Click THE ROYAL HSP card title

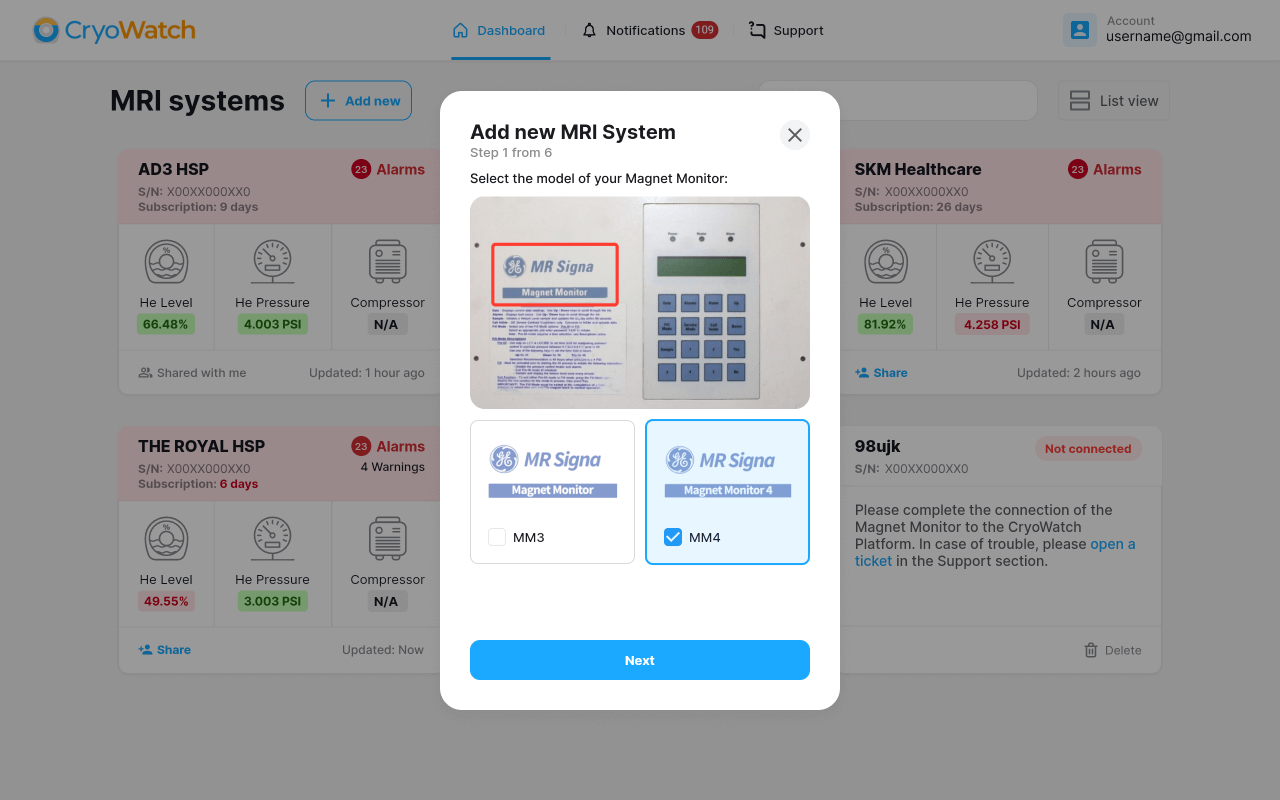pos(201,446)
